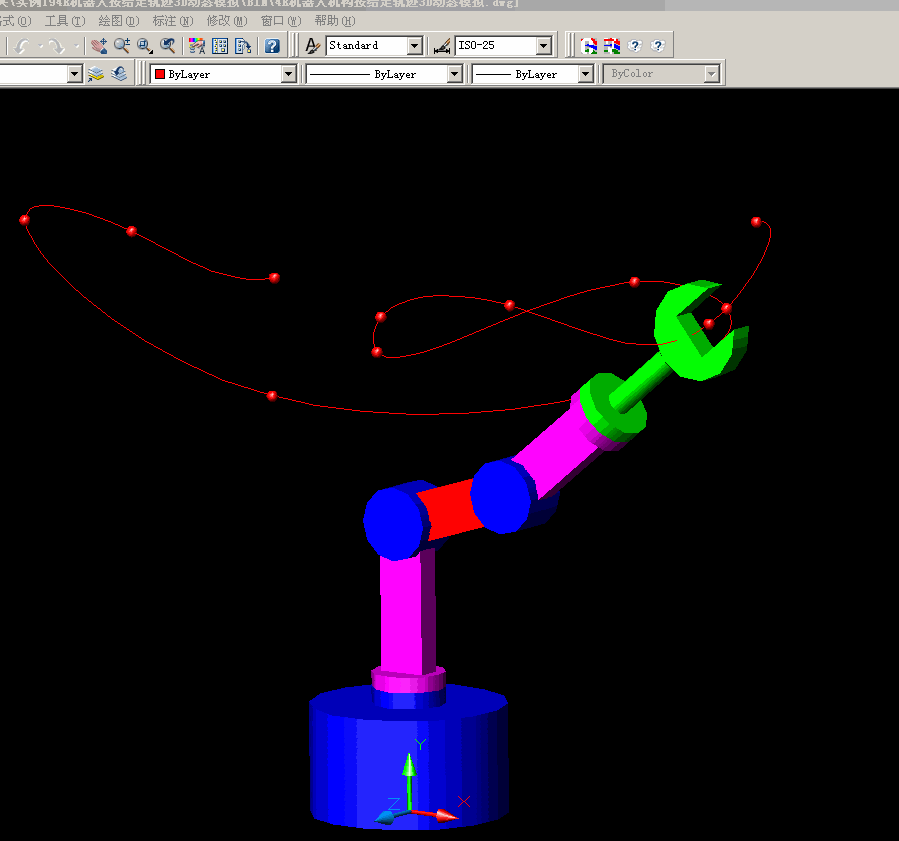Open the 标注(N) menu
Viewport: 899px width, 841px height.
[173, 21]
